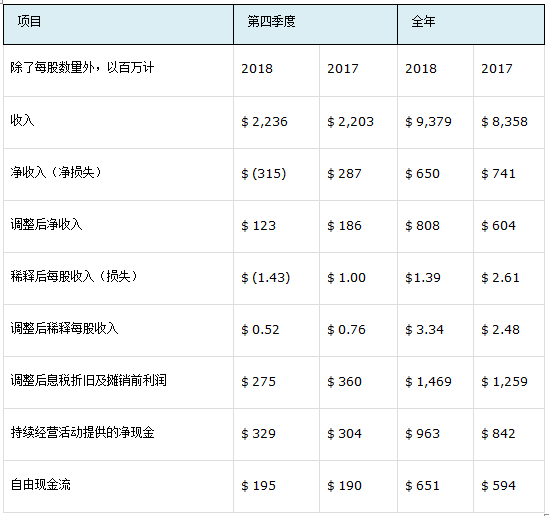Select the value $ 3.34 cell
Image resolution: width=549 pixels, height=516 pixels.
[x=424, y=330]
